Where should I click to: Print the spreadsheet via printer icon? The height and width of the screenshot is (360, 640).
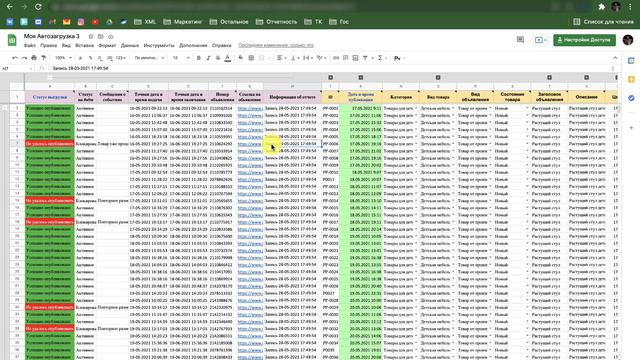tap(34, 58)
